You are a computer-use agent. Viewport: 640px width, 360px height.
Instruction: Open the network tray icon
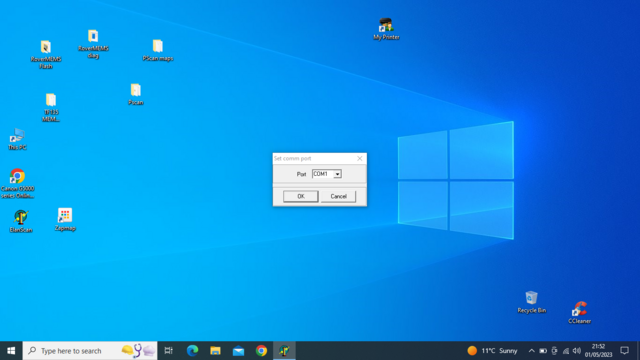[566, 351]
